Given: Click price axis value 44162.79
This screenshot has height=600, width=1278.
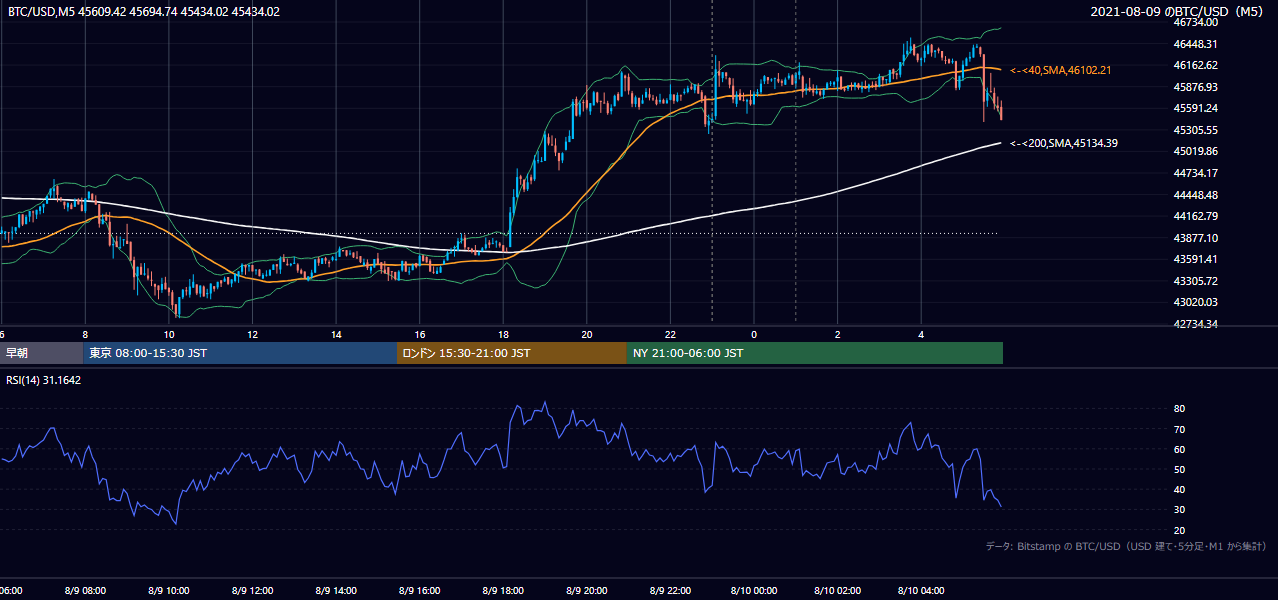Looking at the screenshot, I should tap(1195, 216).
